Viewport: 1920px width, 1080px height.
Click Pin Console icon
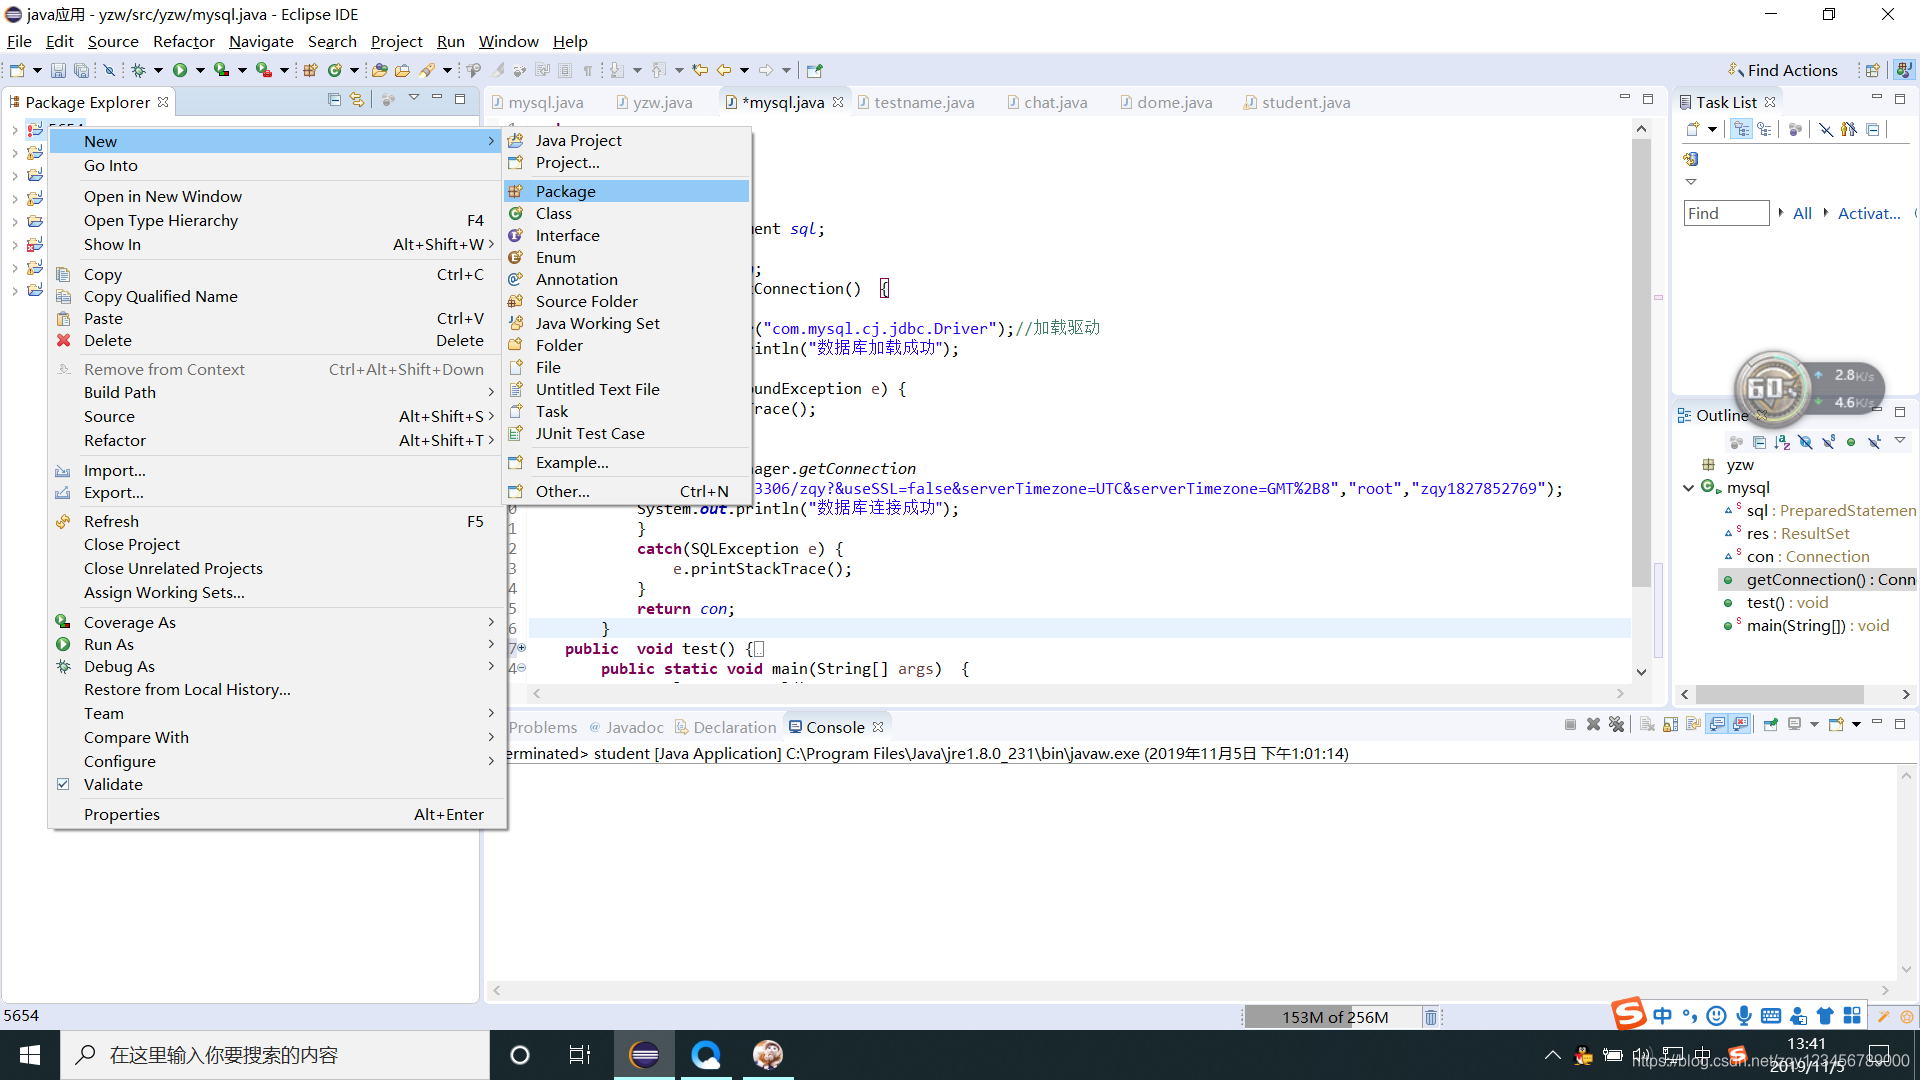(1770, 725)
